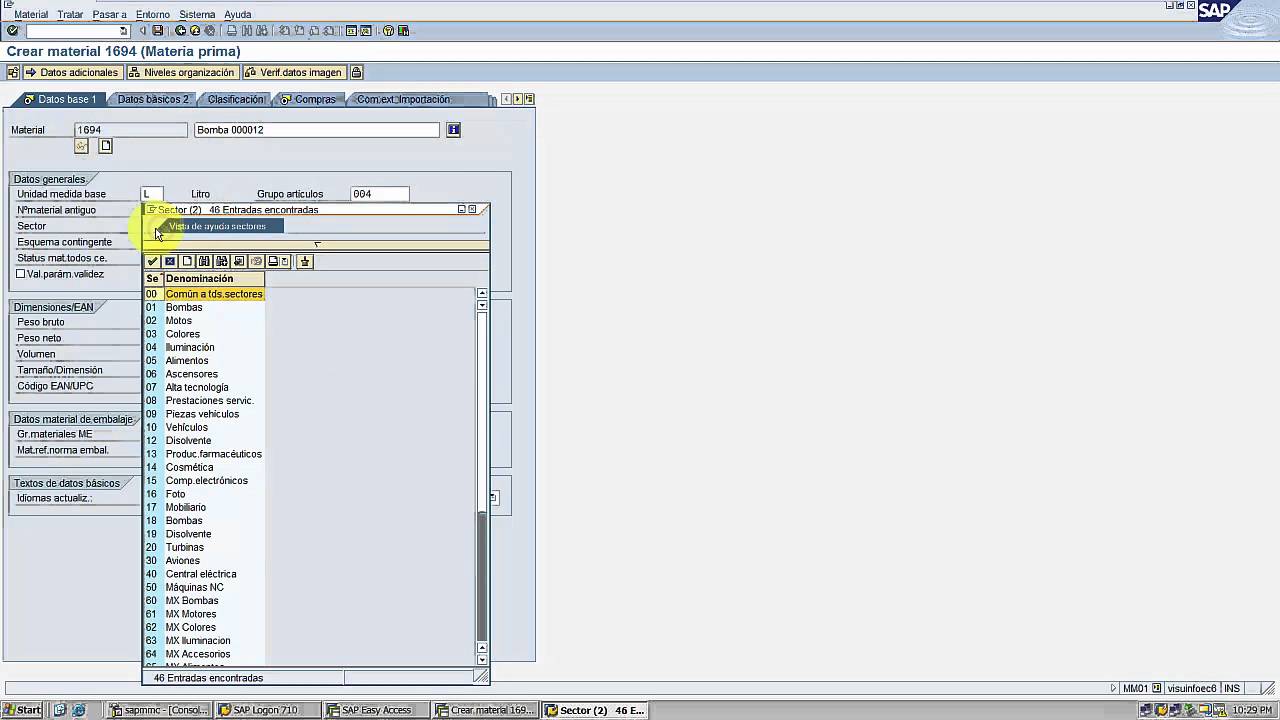Click the green Enter checkmark in the main toolbar

click(12, 31)
